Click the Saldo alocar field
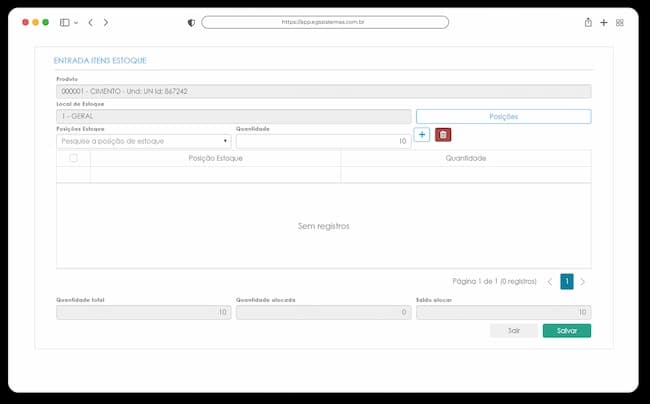650x404 pixels. tap(504, 312)
